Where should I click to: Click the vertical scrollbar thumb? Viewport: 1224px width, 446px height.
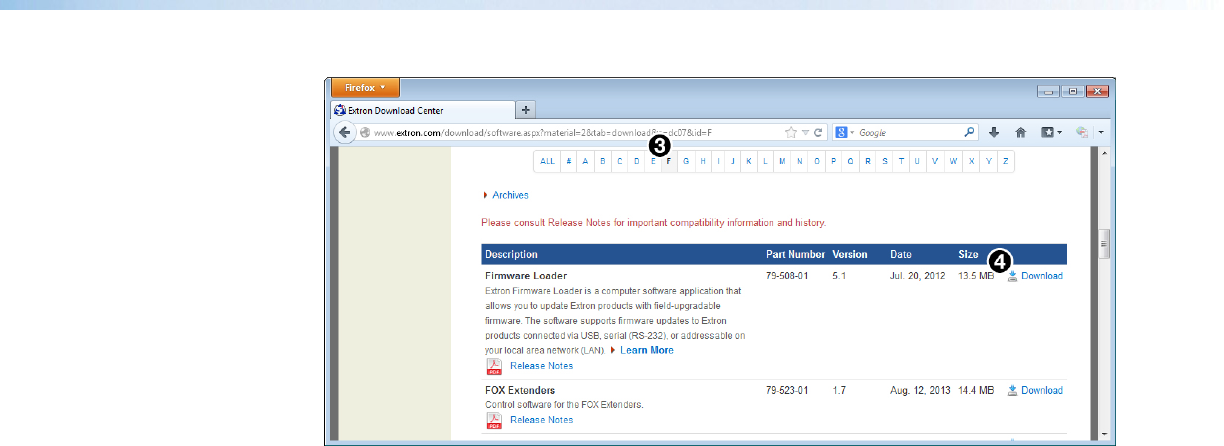pos(1104,244)
